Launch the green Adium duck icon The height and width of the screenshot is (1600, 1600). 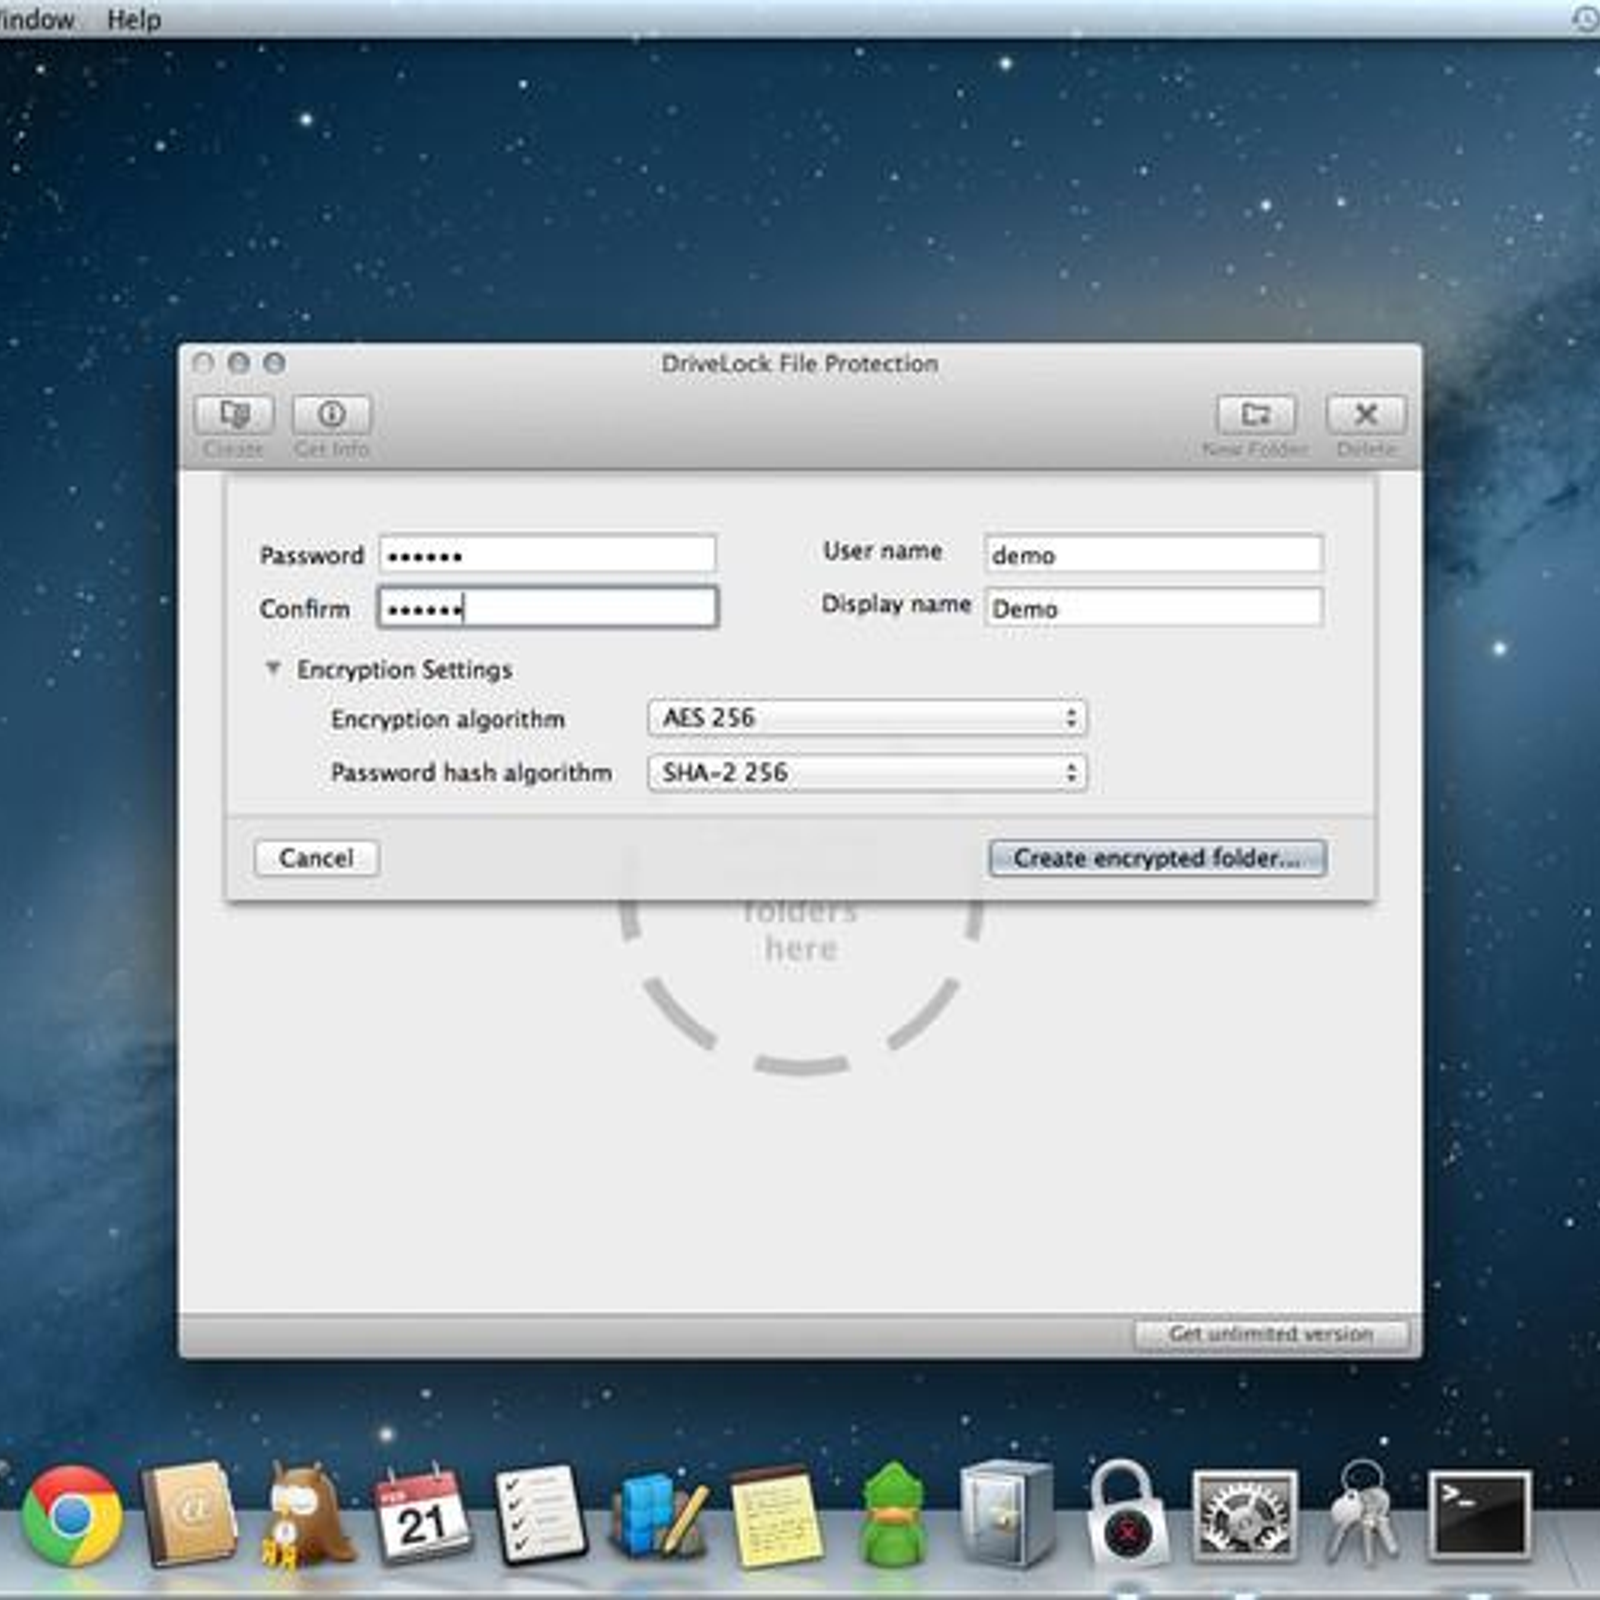893,1515
